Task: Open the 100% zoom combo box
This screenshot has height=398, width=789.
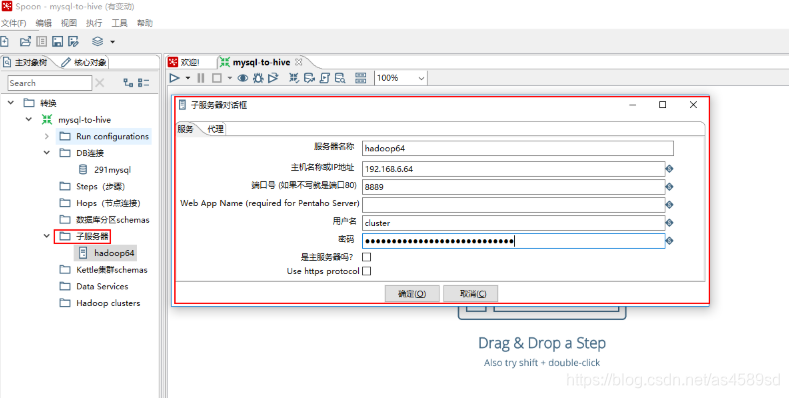Action: [401, 78]
